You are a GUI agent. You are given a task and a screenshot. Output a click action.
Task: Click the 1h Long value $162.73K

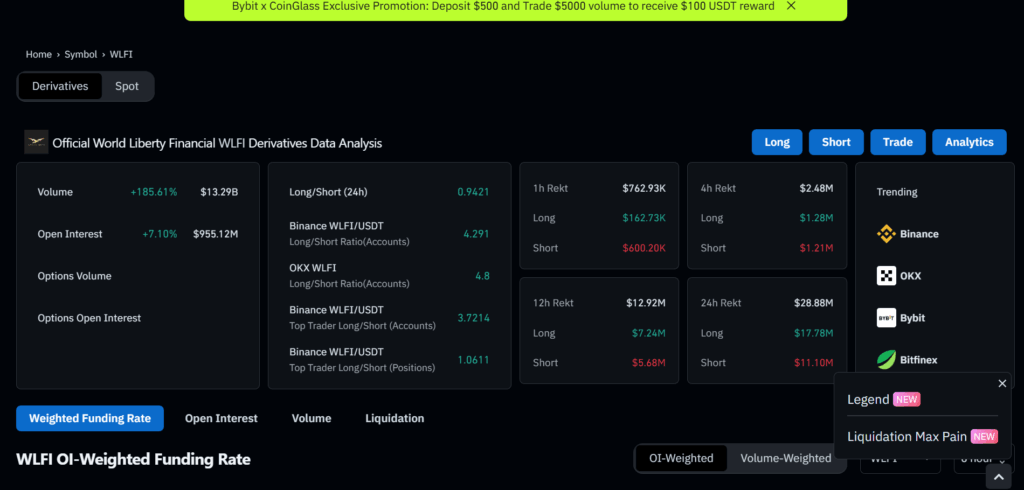[645, 218]
